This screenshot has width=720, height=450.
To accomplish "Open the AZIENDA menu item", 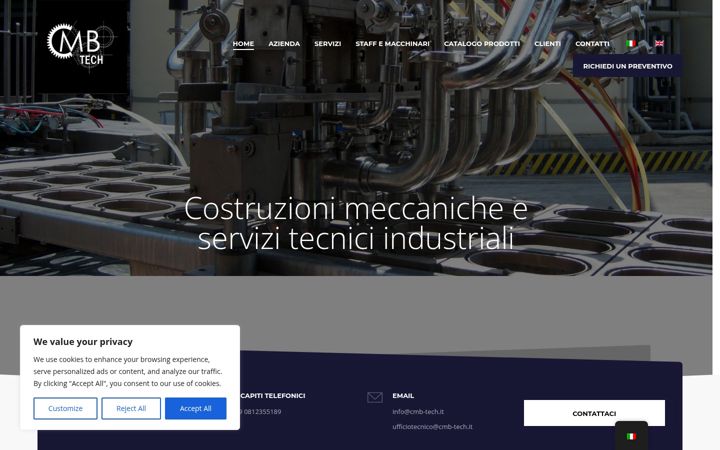I will (284, 44).
